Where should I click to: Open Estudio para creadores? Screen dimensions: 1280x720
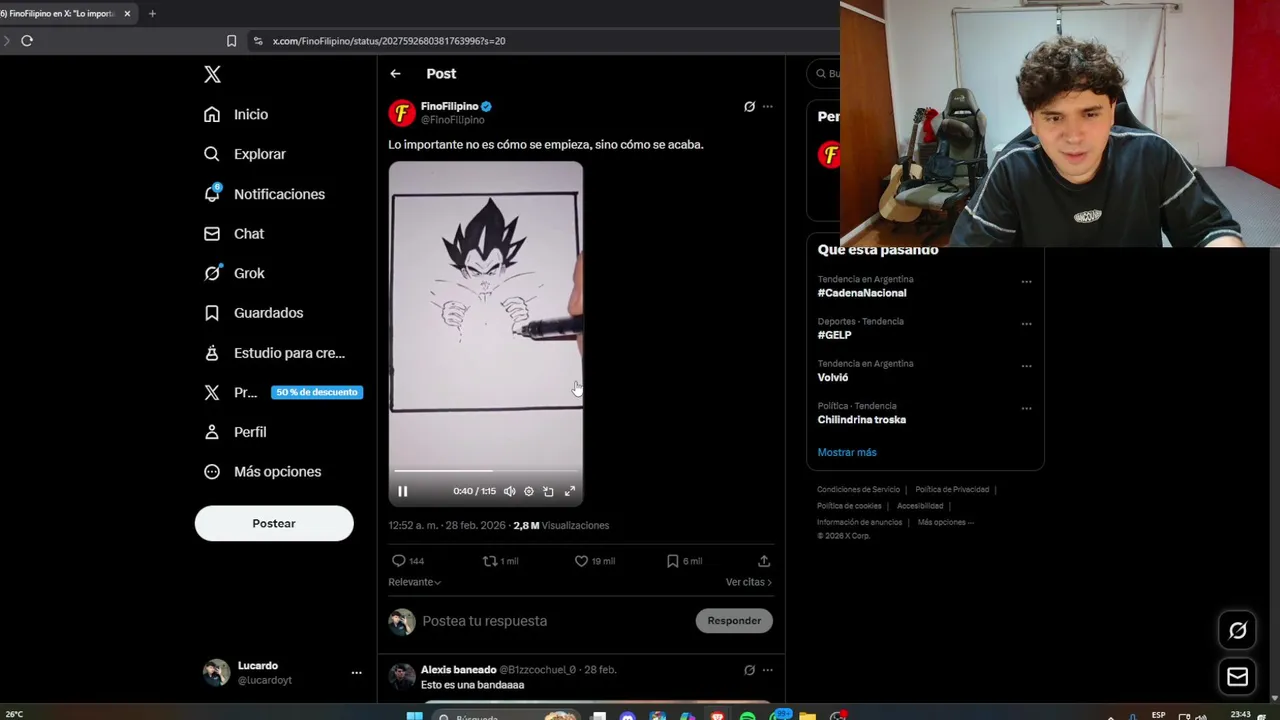pyautogui.click(x=274, y=353)
